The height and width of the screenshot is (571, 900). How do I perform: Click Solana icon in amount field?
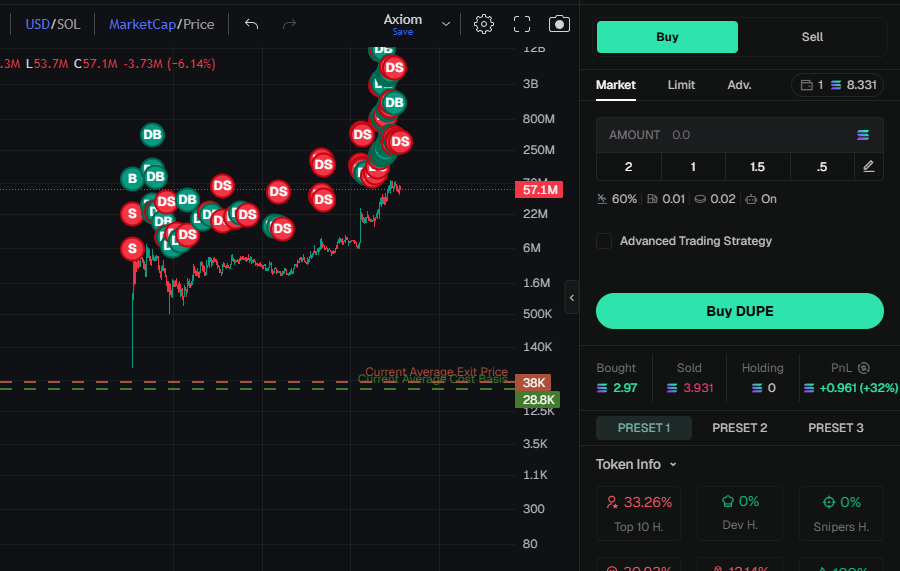click(x=863, y=135)
